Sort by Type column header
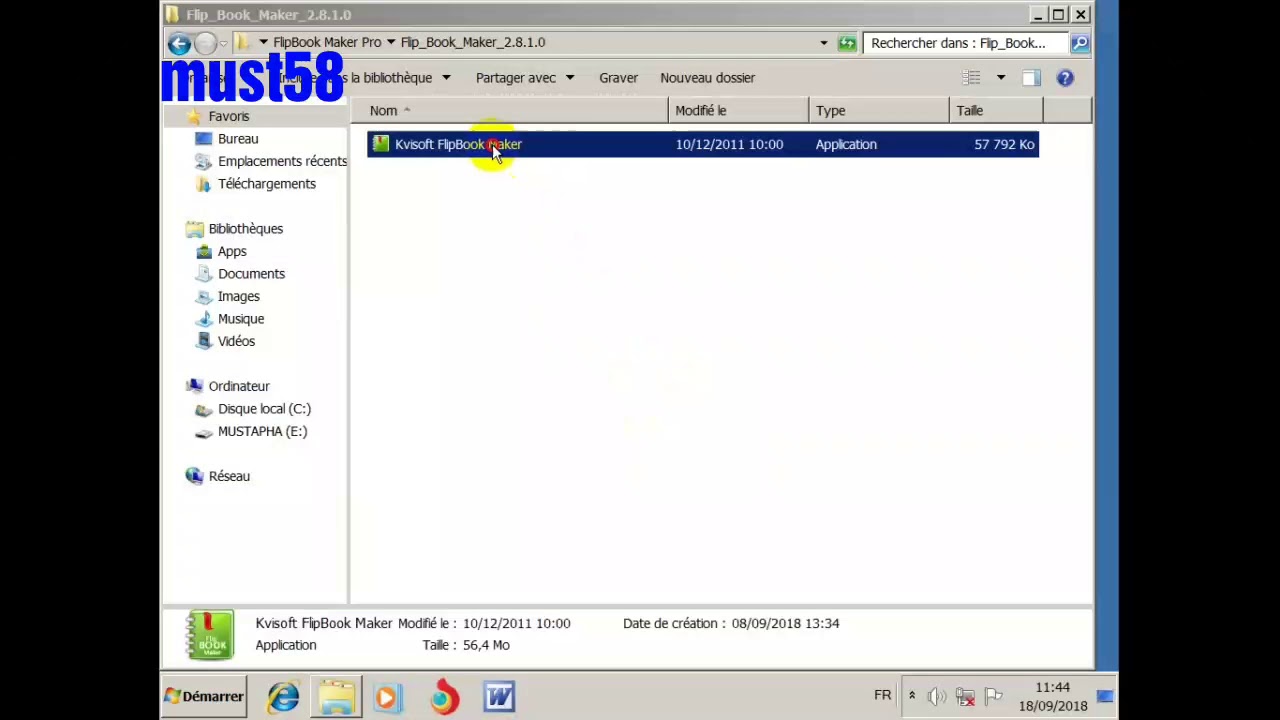The width and height of the screenshot is (1280, 720). click(878, 111)
